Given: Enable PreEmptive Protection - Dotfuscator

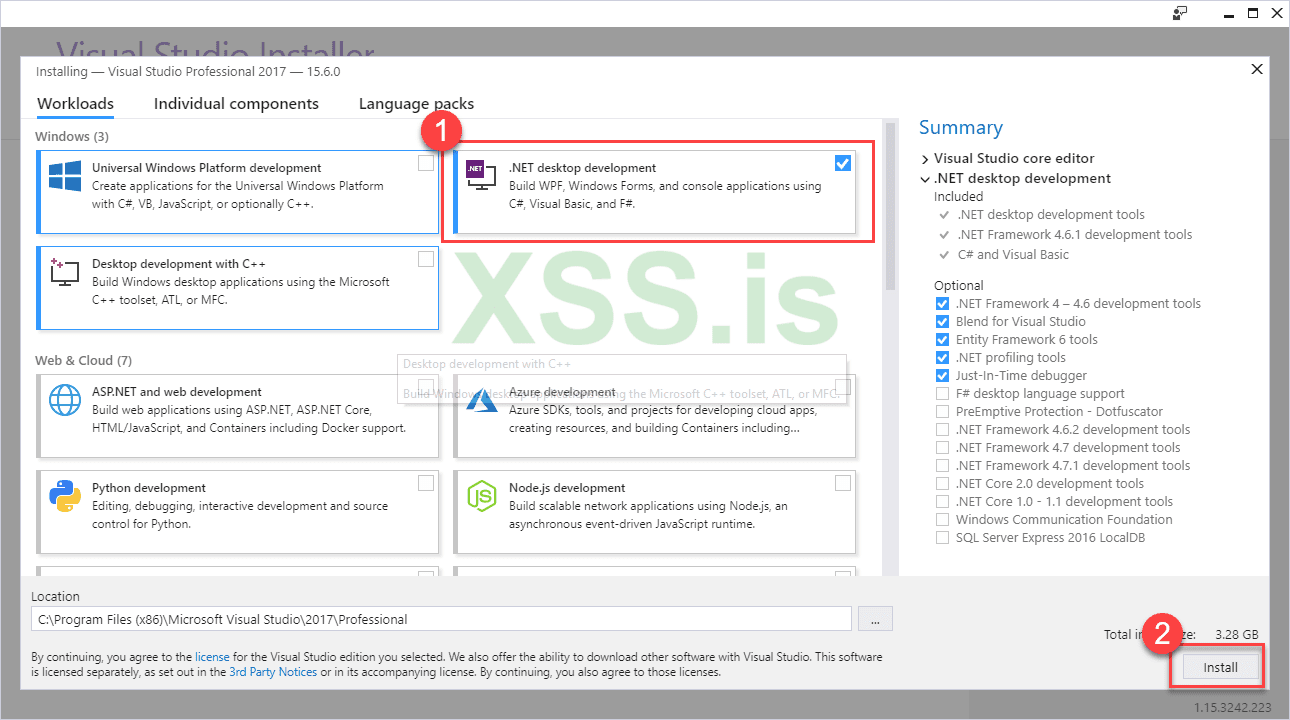Looking at the screenshot, I should [x=942, y=412].
